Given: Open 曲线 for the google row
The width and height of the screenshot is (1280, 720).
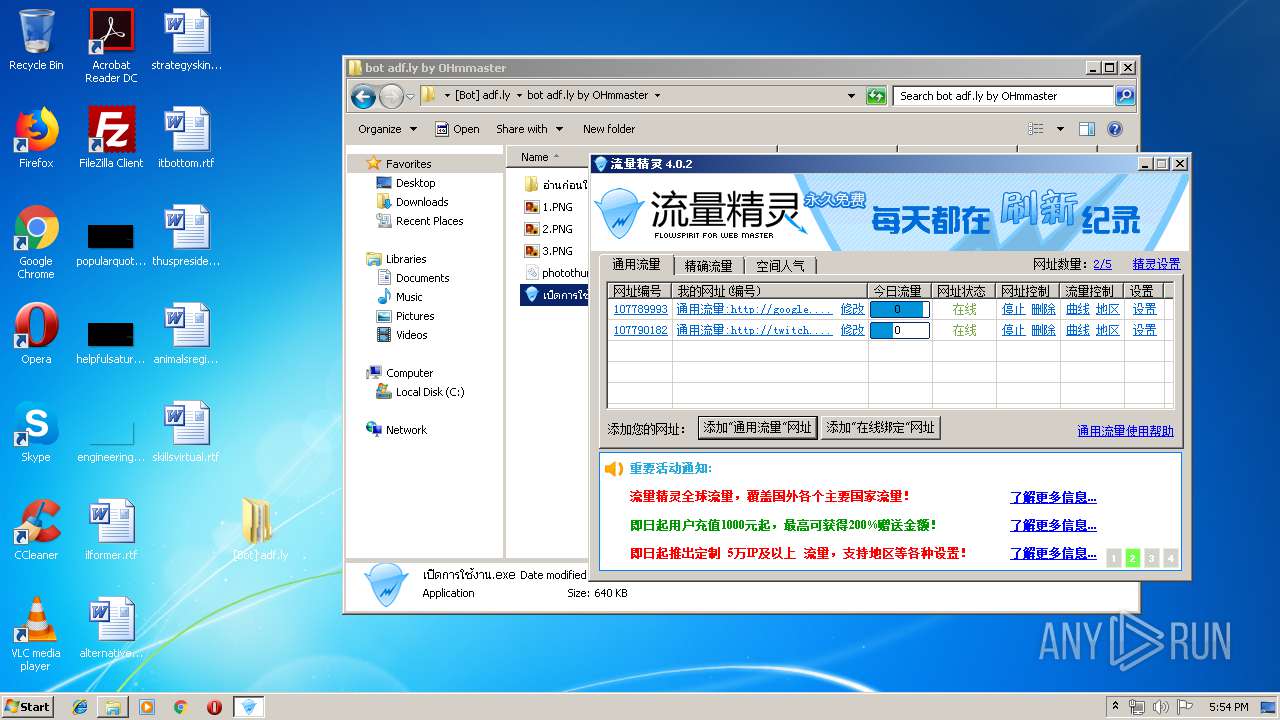Looking at the screenshot, I should click(x=1077, y=310).
